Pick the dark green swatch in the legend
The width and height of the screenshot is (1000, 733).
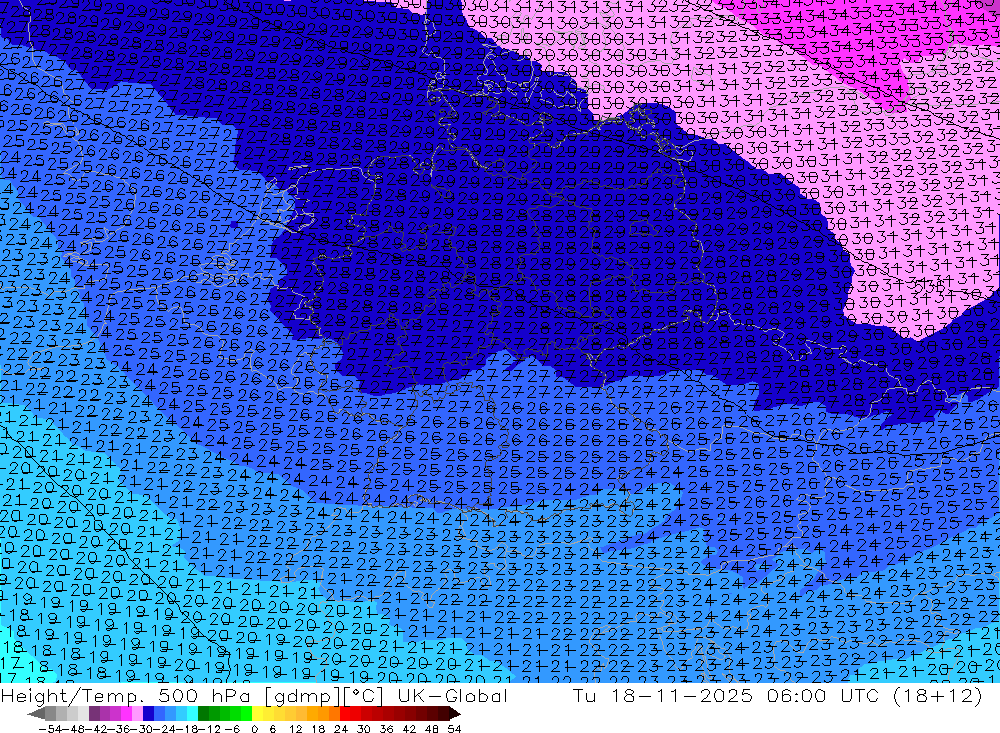click(x=203, y=713)
